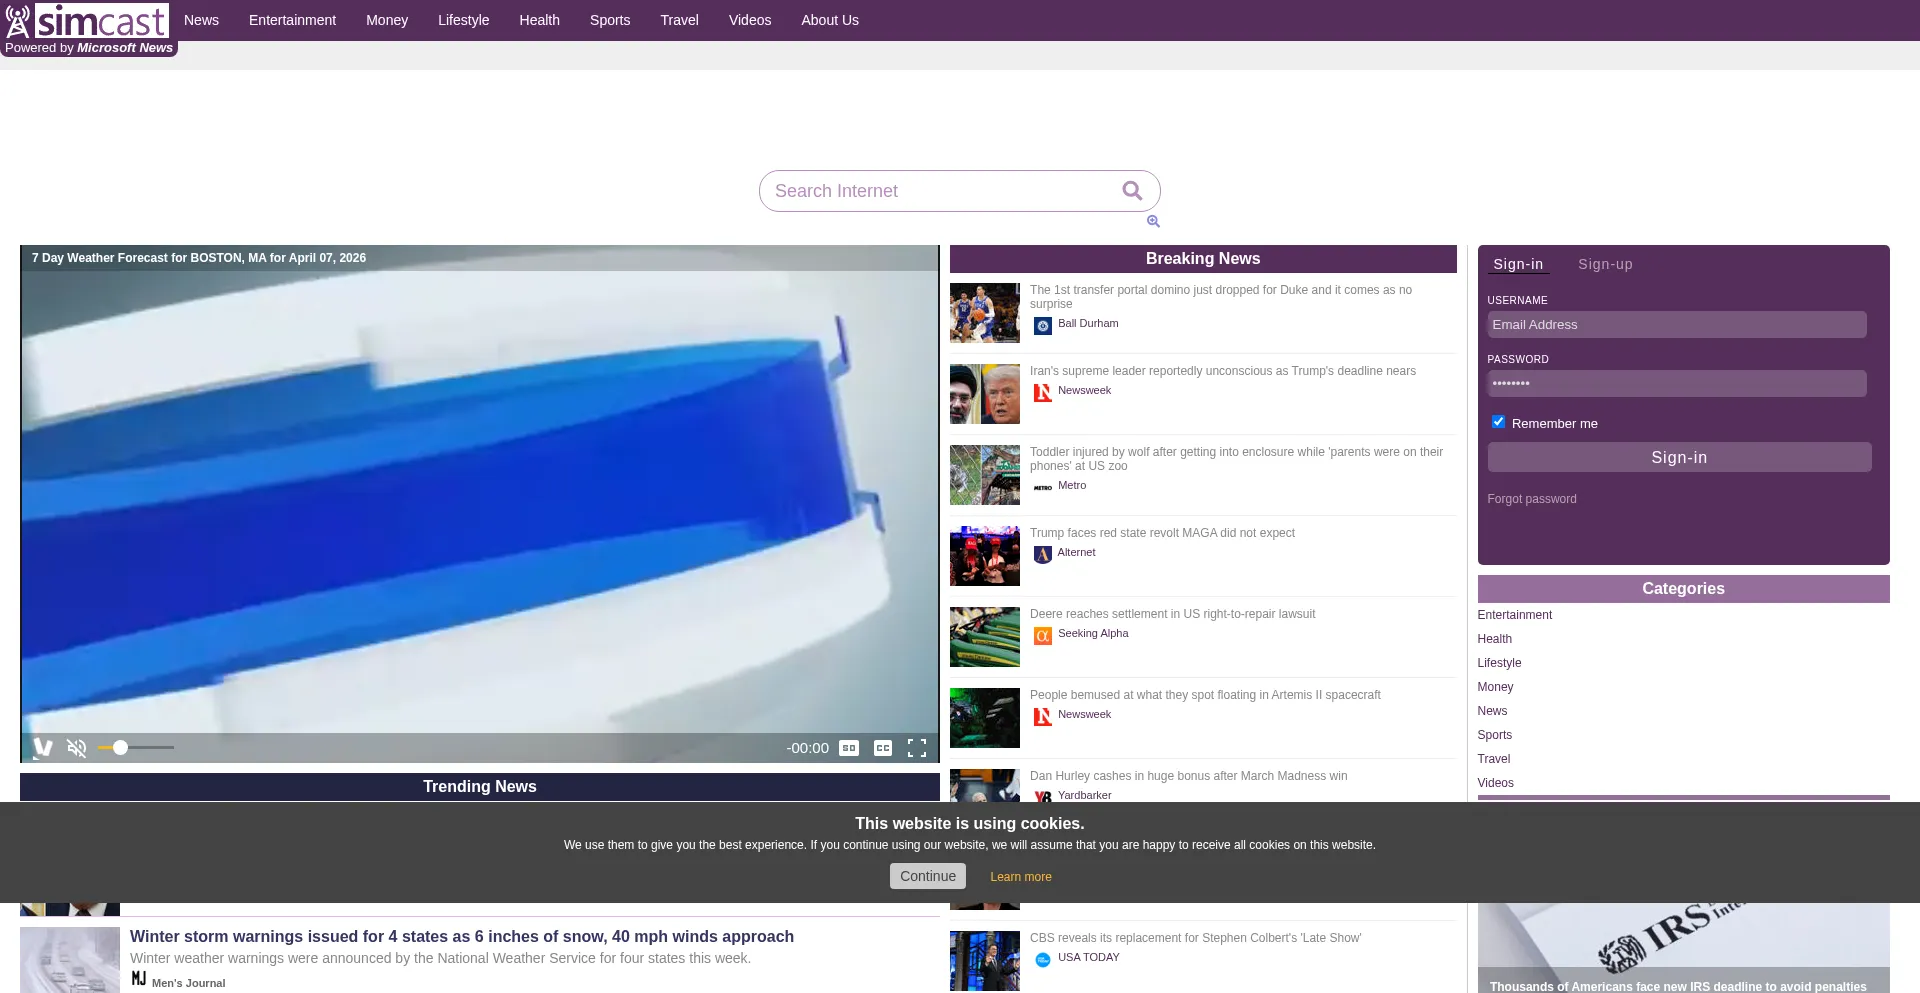Click the Men's Journal source icon
The height and width of the screenshot is (993, 1920).
tap(139, 979)
